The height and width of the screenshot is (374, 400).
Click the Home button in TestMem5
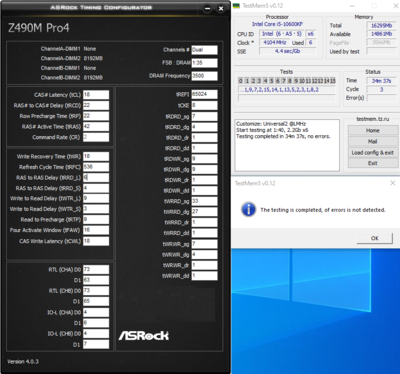click(x=373, y=130)
